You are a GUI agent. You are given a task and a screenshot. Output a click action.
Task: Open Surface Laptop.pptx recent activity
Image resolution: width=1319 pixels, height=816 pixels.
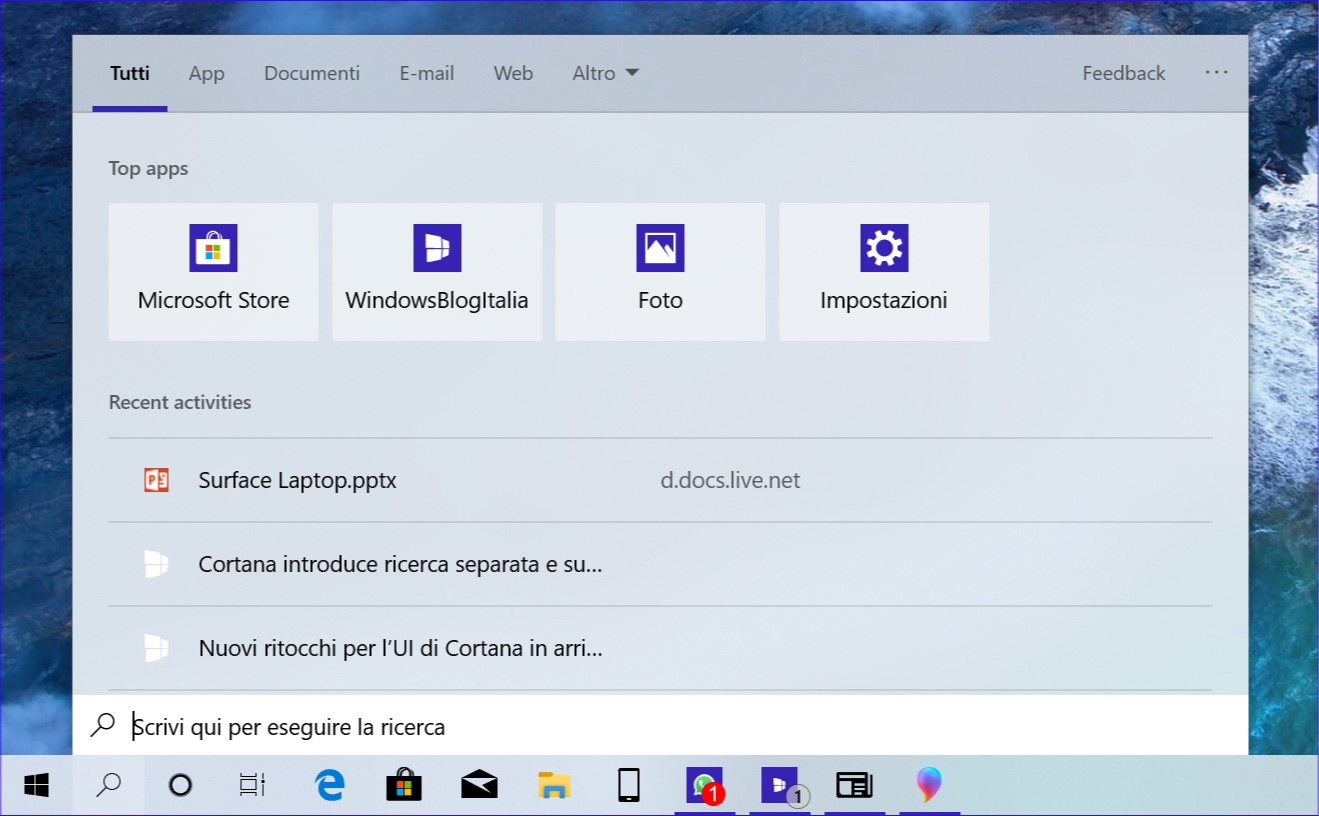pyautogui.click(x=660, y=480)
